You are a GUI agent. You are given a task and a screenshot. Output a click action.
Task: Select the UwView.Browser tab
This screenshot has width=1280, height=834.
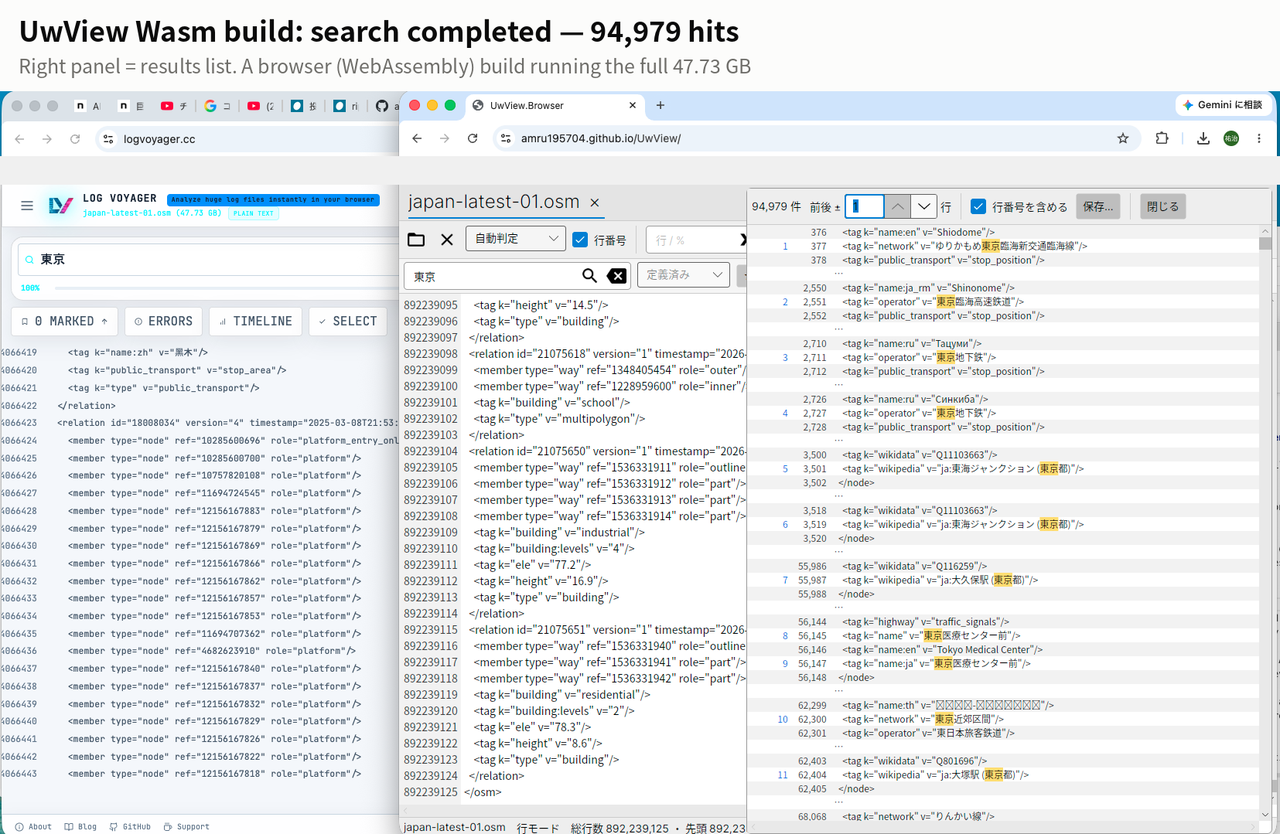[555, 105]
